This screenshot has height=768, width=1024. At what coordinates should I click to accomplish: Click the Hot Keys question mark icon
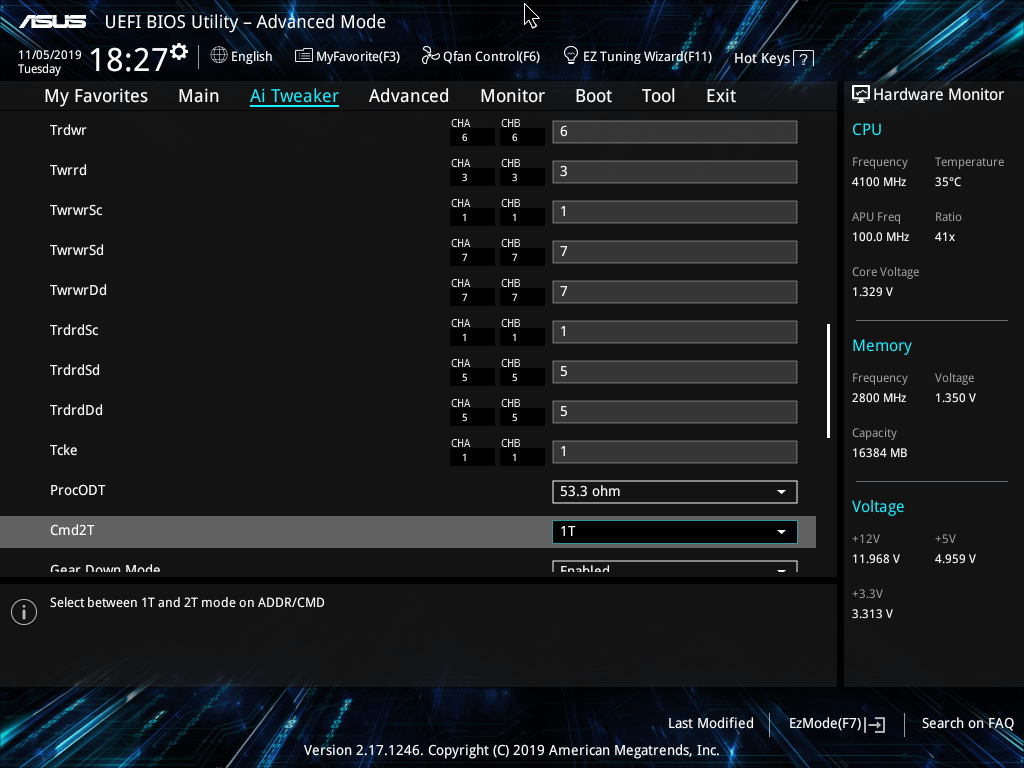[x=804, y=59]
